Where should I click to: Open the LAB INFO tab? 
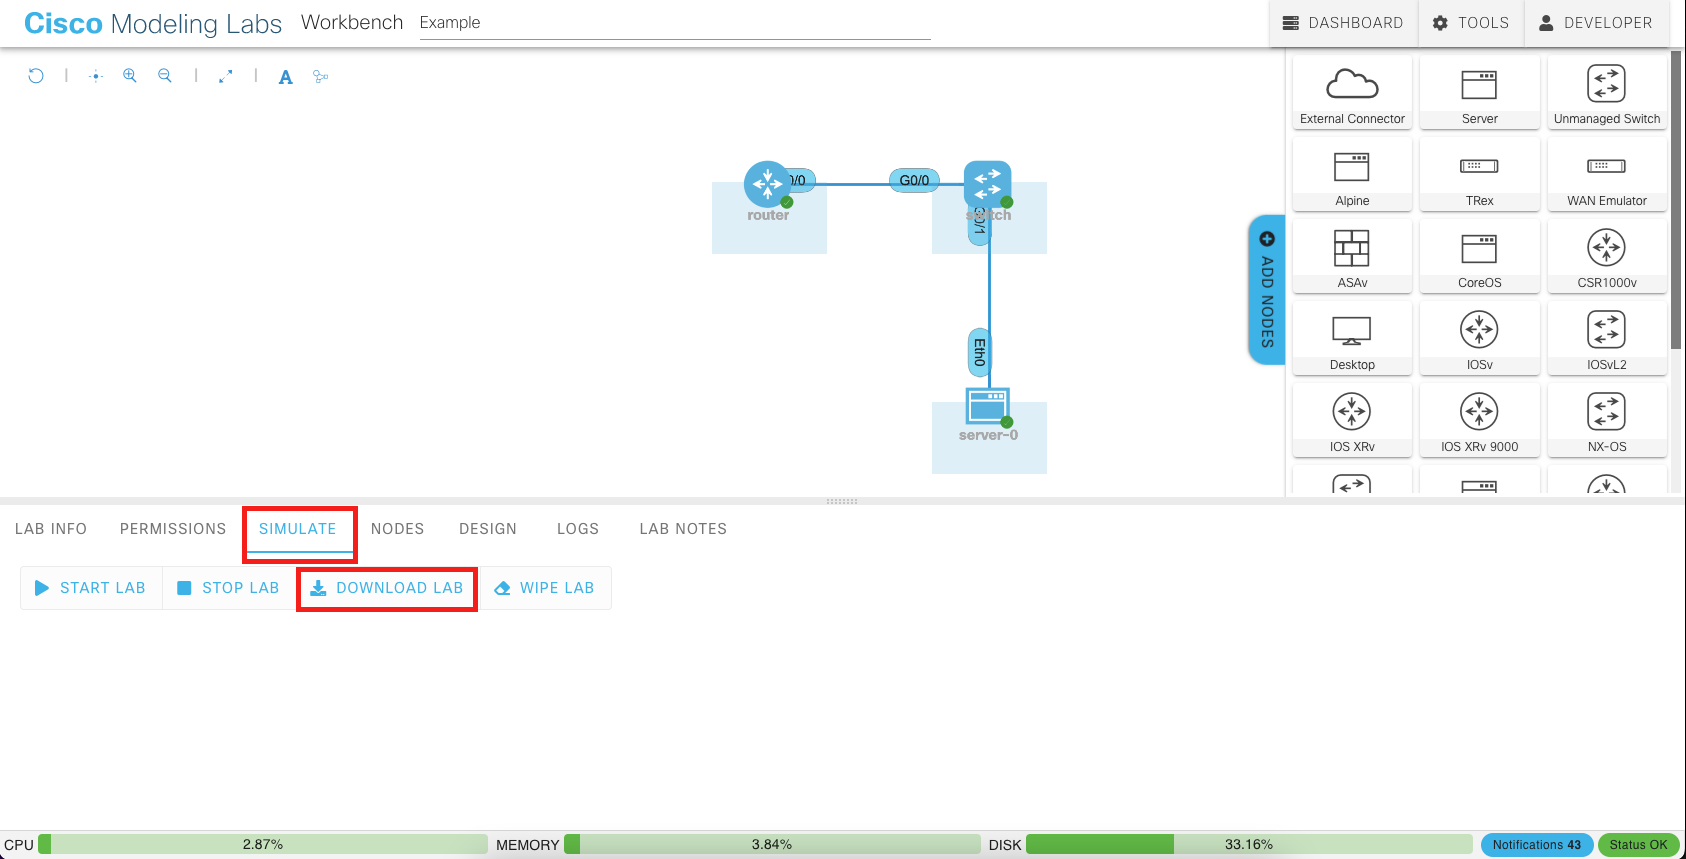(51, 529)
